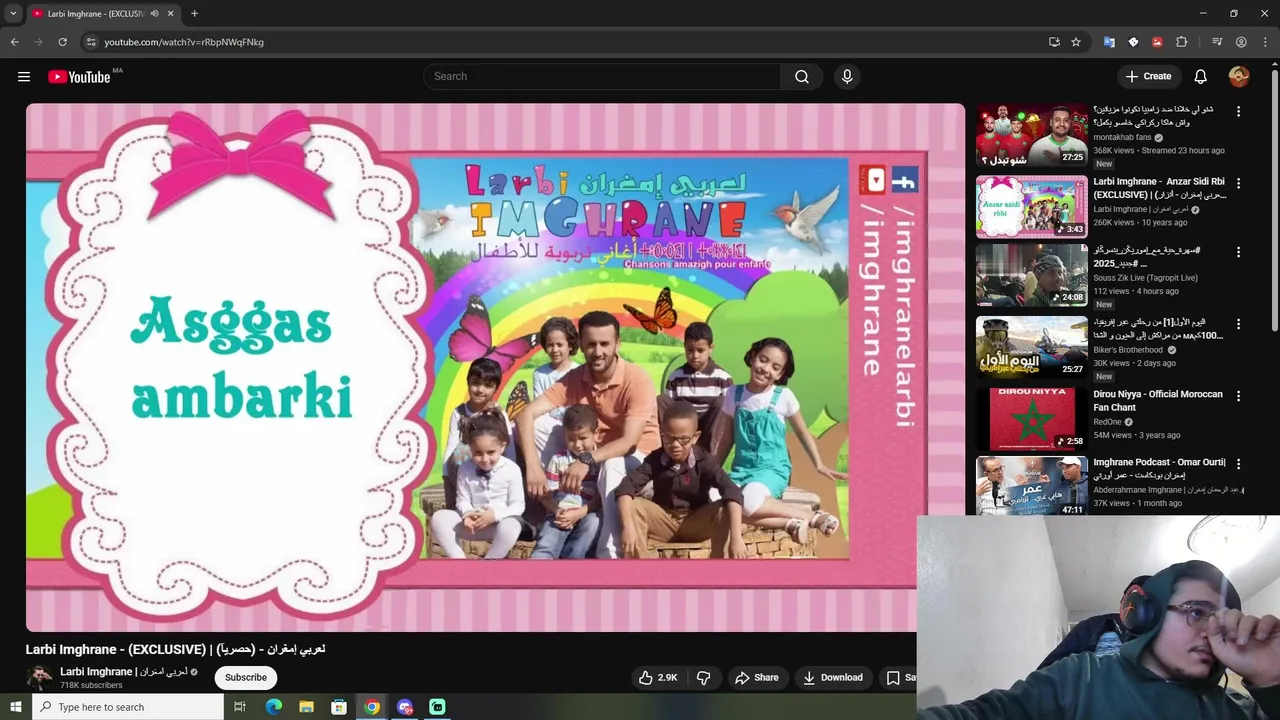This screenshot has height=720, width=1280.
Task: Click the search magnifier button
Action: point(802,77)
